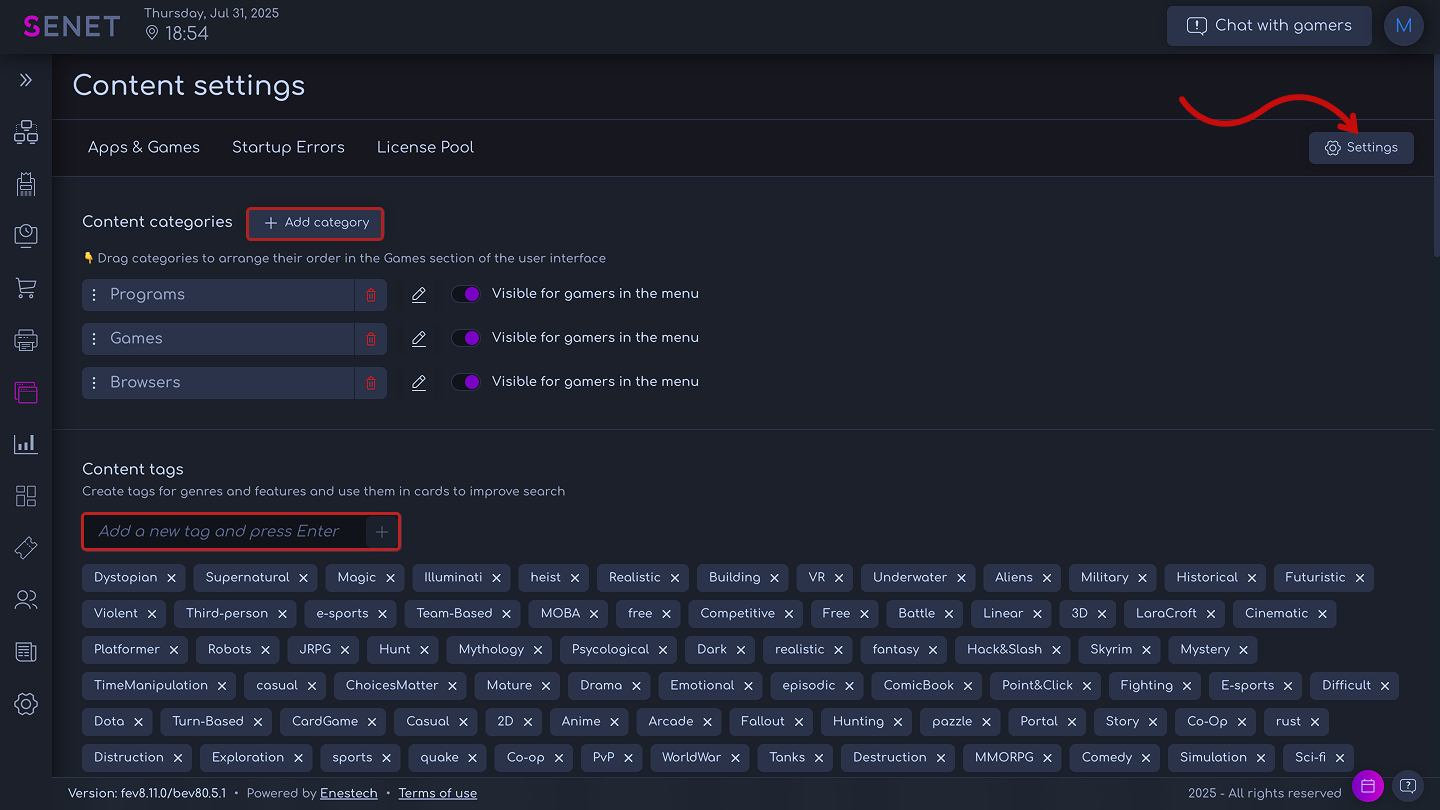Delete the Programs category with trash icon

tap(371, 295)
